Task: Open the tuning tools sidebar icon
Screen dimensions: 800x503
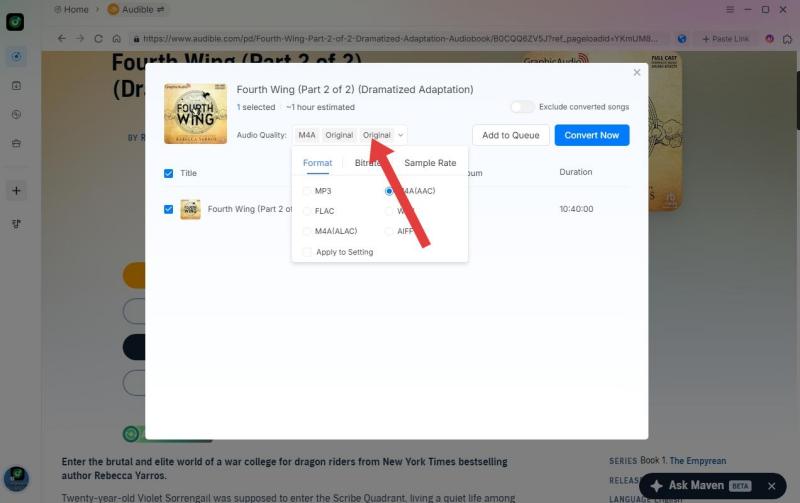Action: coord(16,223)
